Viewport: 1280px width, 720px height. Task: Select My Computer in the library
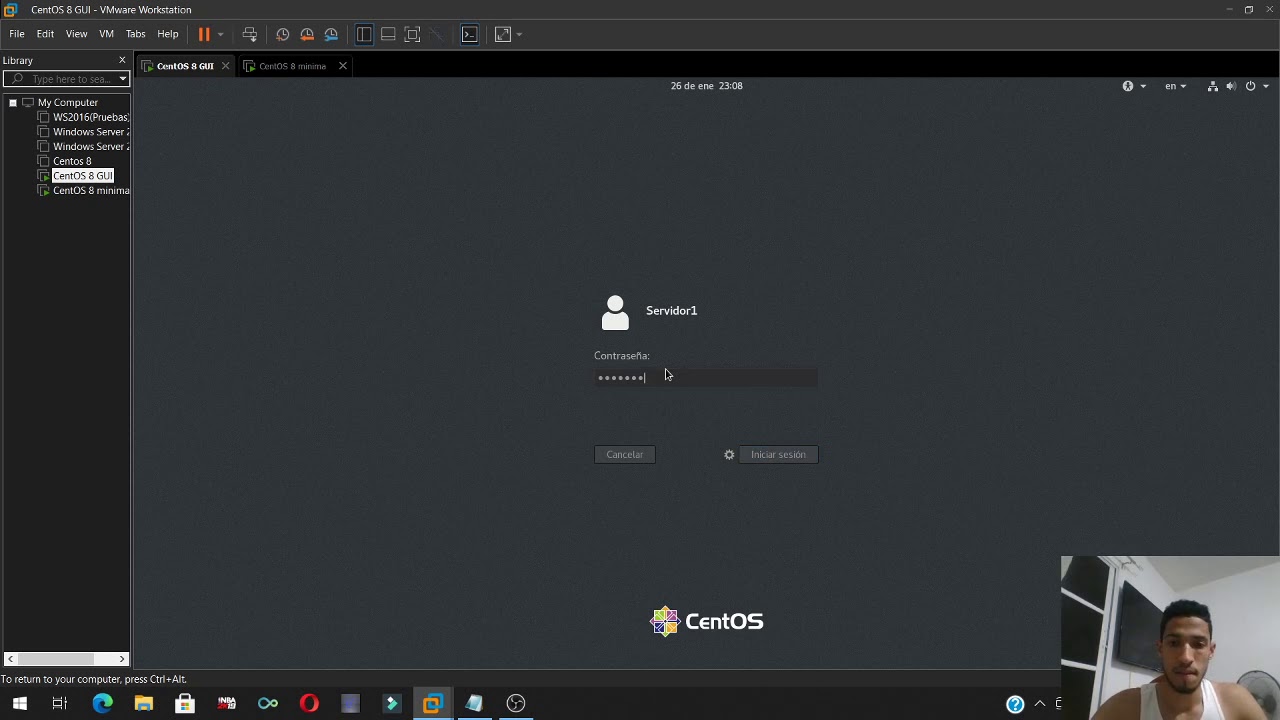[x=67, y=102]
